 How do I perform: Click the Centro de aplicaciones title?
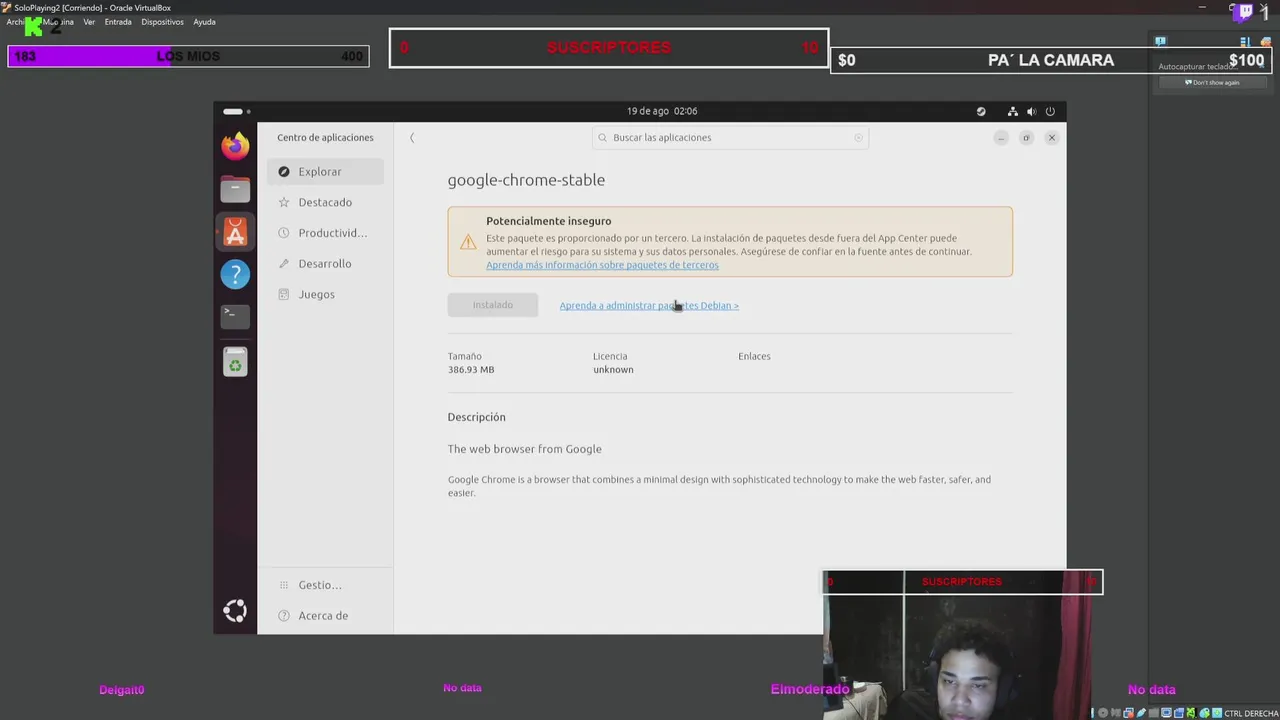pyautogui.click(x=325, y=138)
